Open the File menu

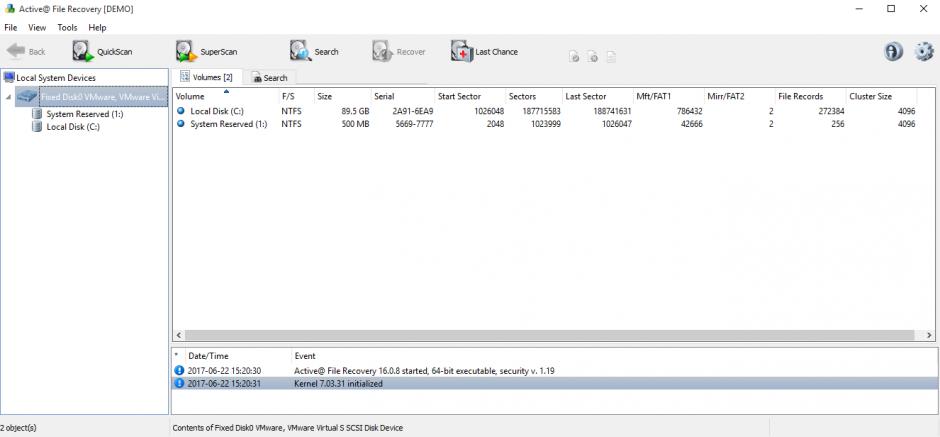[x=11, y=28]
